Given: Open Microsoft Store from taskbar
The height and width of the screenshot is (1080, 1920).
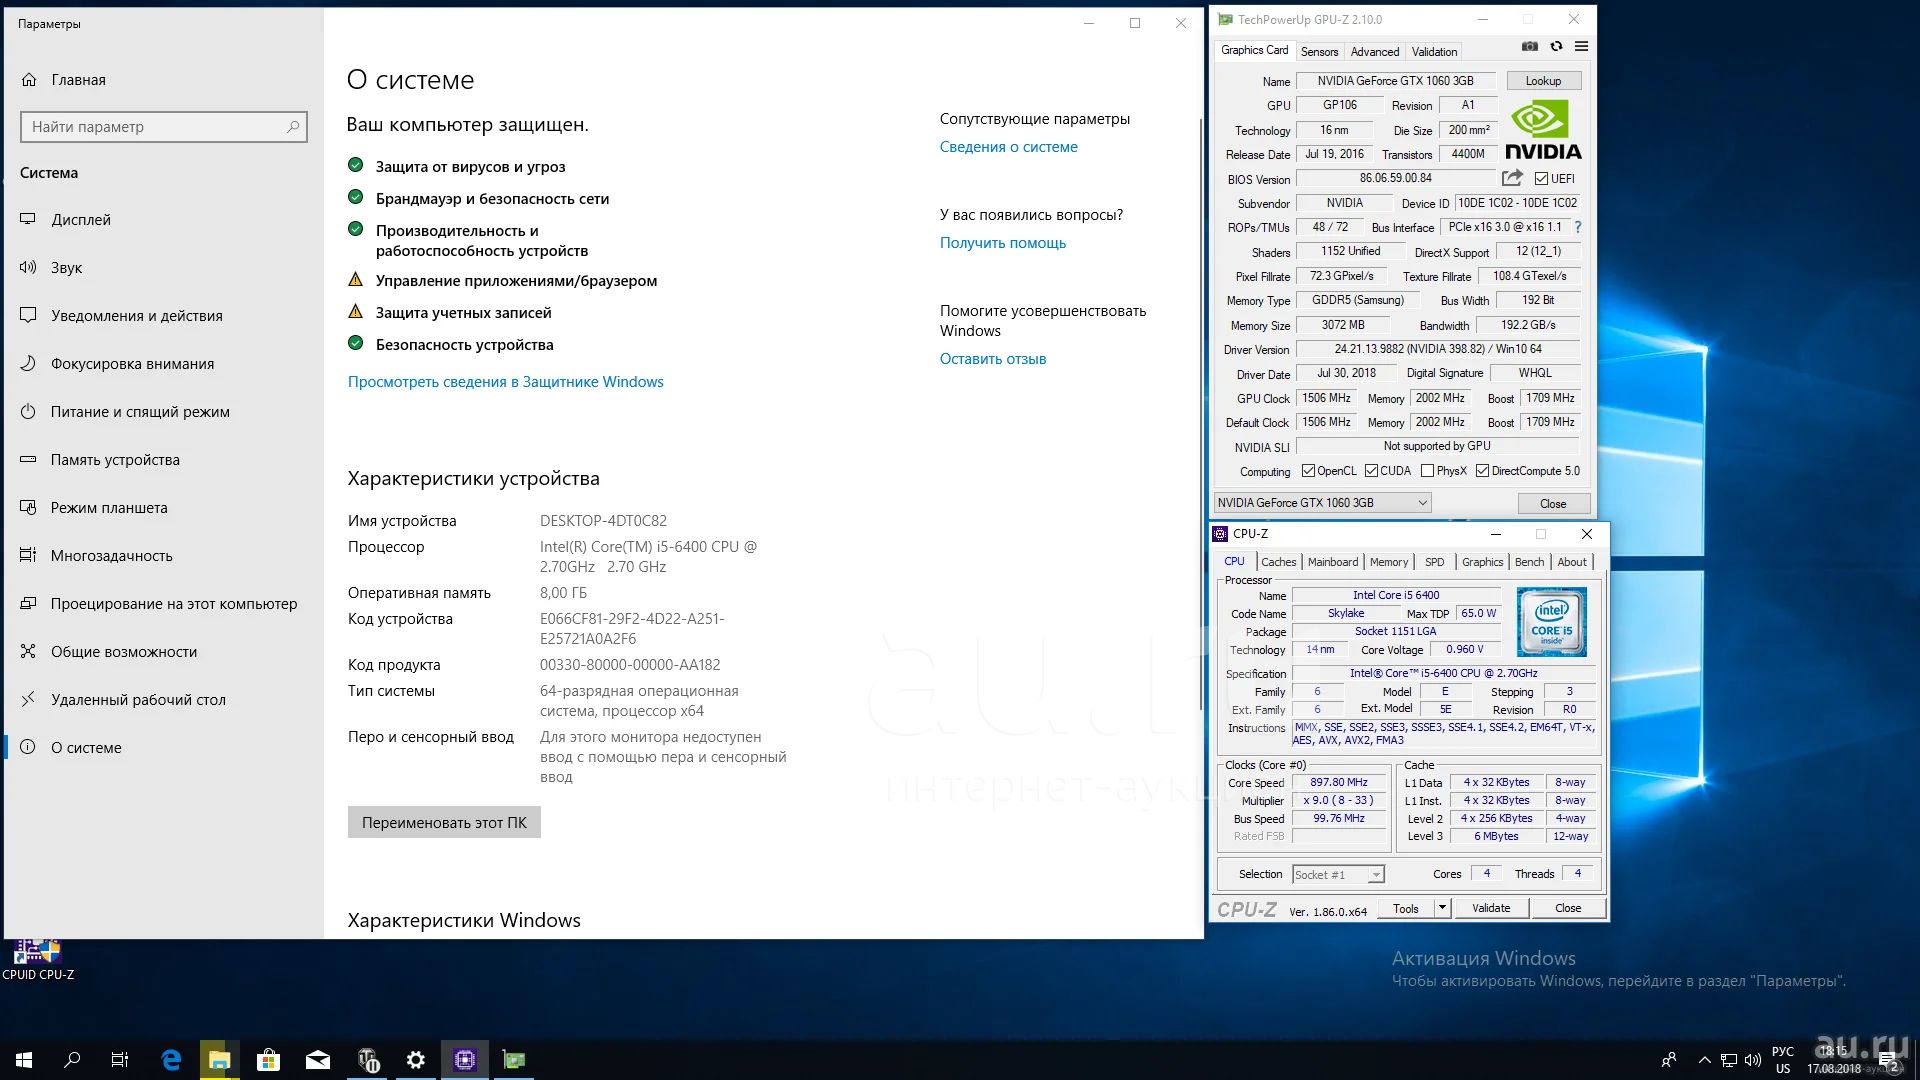Looking at the screenshot, I should click(268, 1060).
